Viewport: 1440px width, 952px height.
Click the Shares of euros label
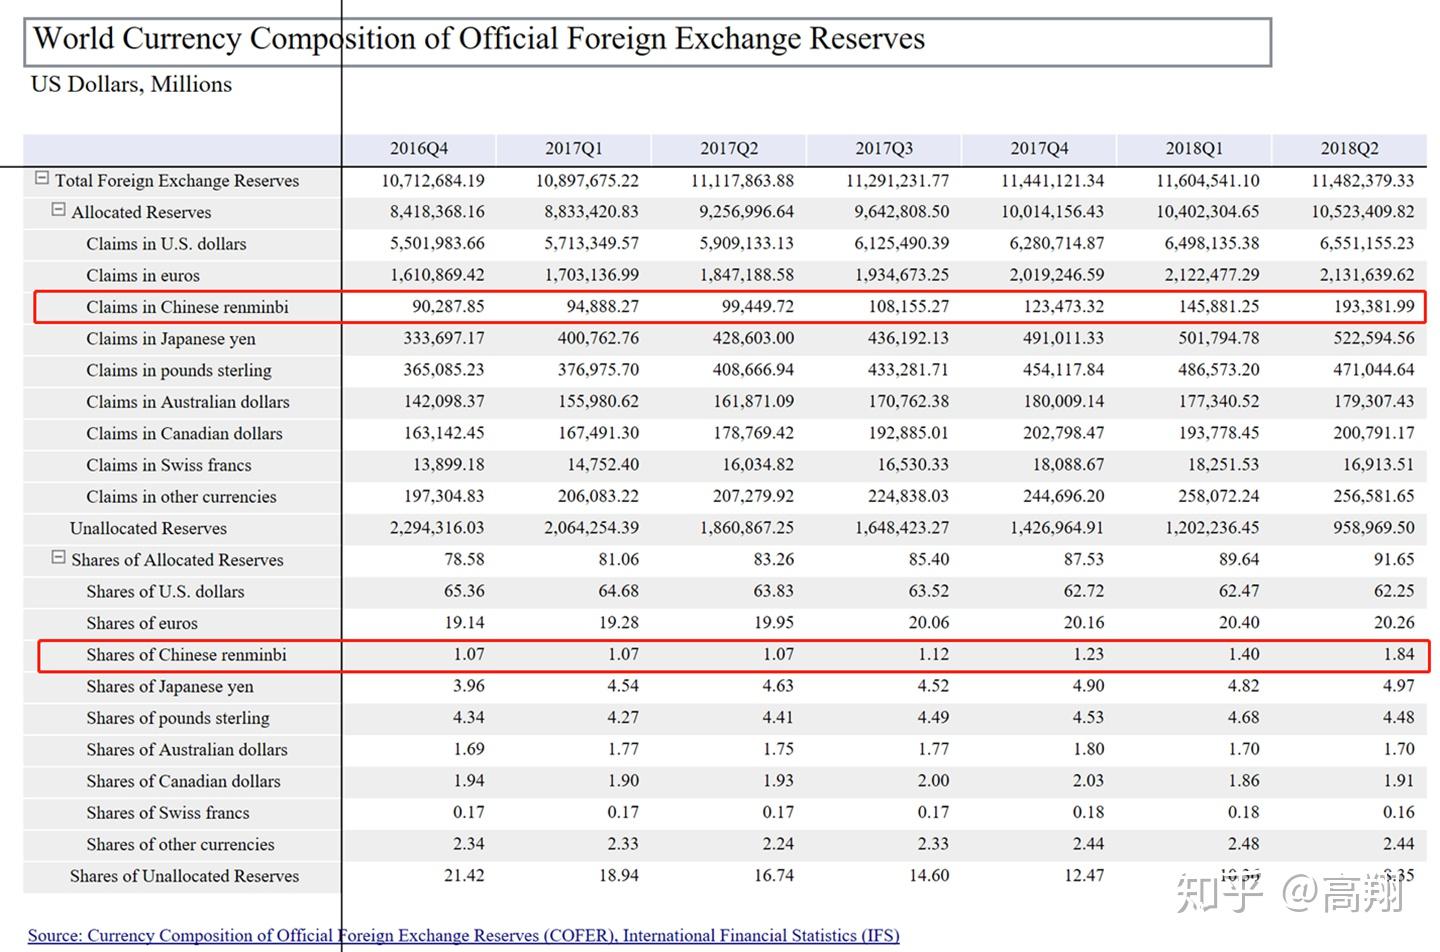click(142, 624)
